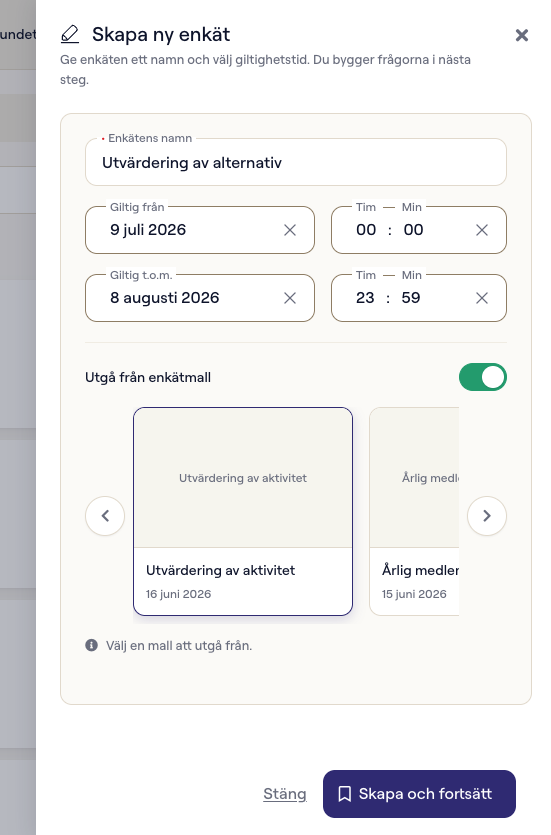Viewport: 551px width, 835px height.
Task: Set the end hour field 23
Action: [x=365, y=298]
